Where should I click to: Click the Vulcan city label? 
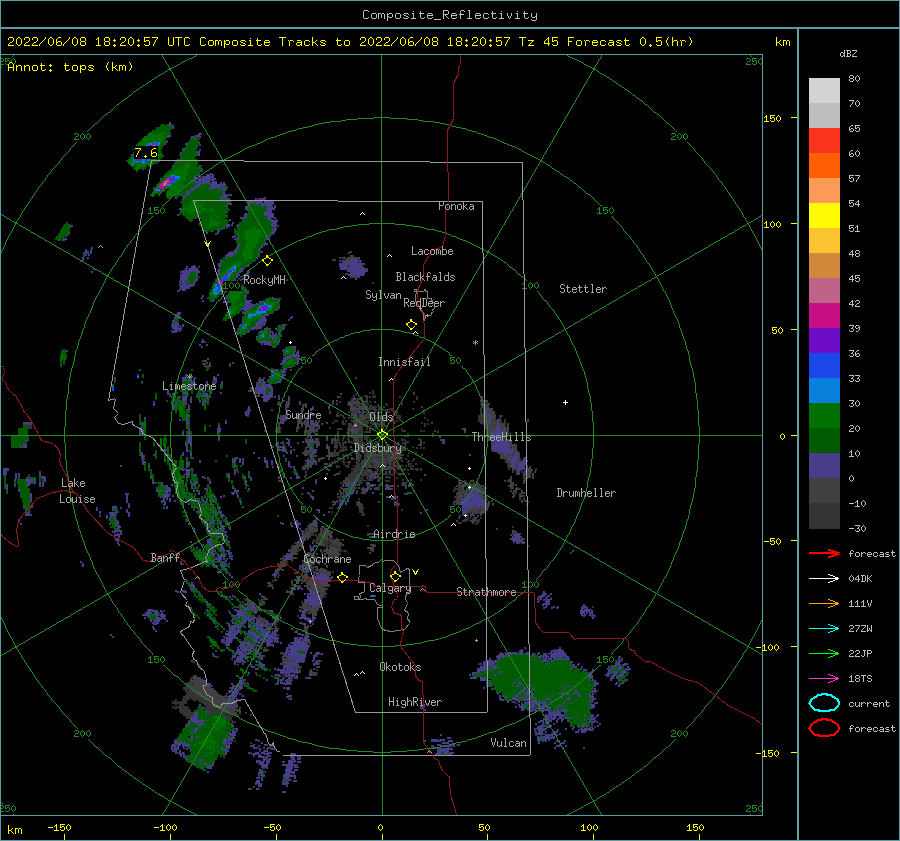pyautogui.click(x=509, y=743)
